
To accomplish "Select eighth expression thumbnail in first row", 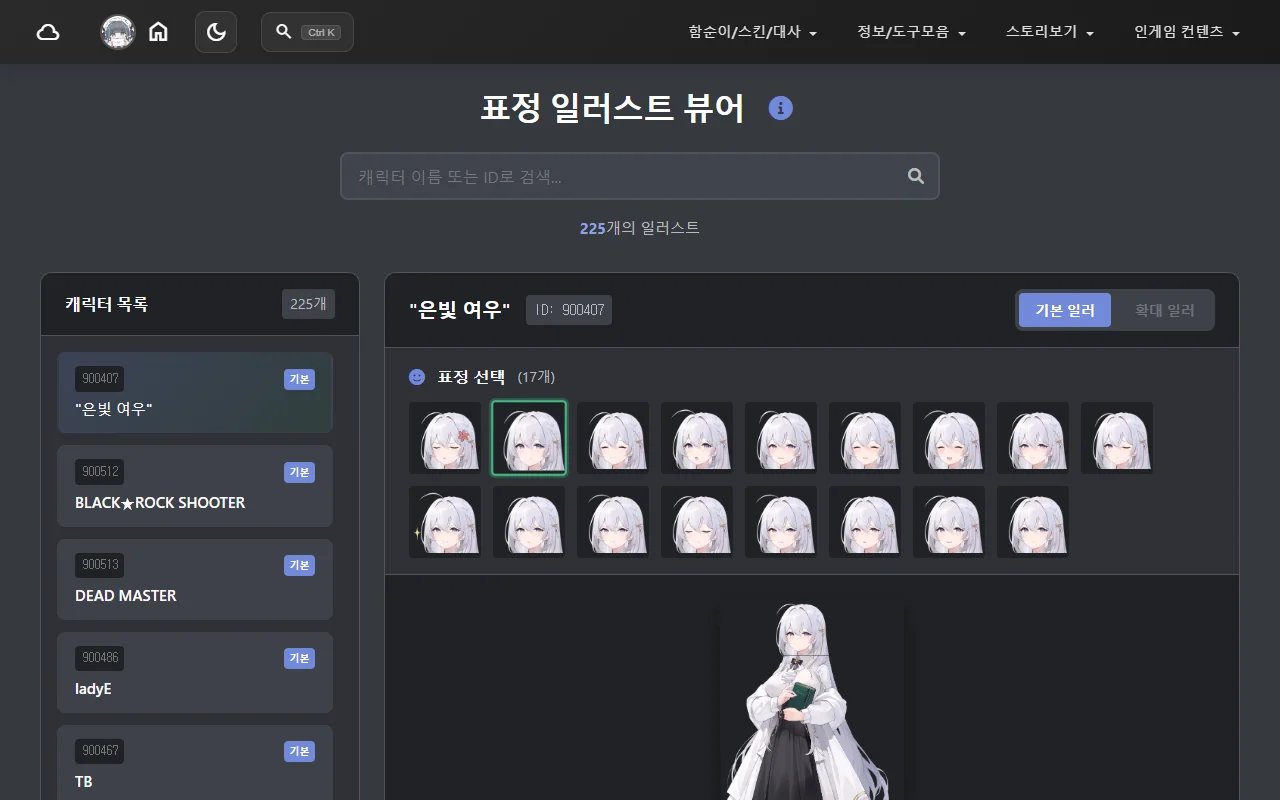I will coord(1033,438).
